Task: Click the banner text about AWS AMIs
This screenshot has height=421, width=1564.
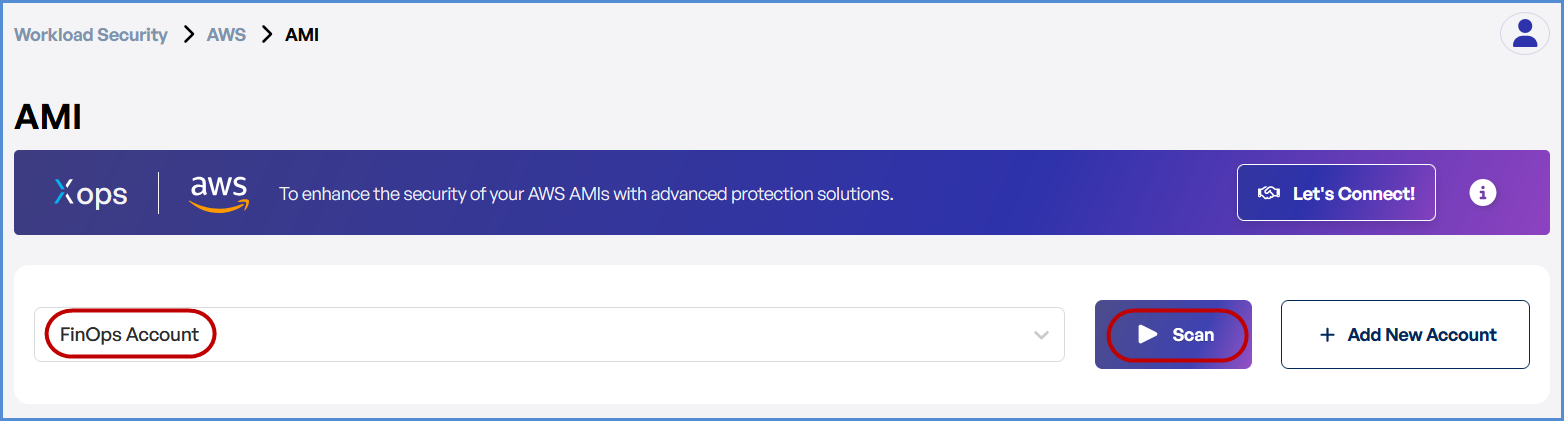Action: (585, 193)
